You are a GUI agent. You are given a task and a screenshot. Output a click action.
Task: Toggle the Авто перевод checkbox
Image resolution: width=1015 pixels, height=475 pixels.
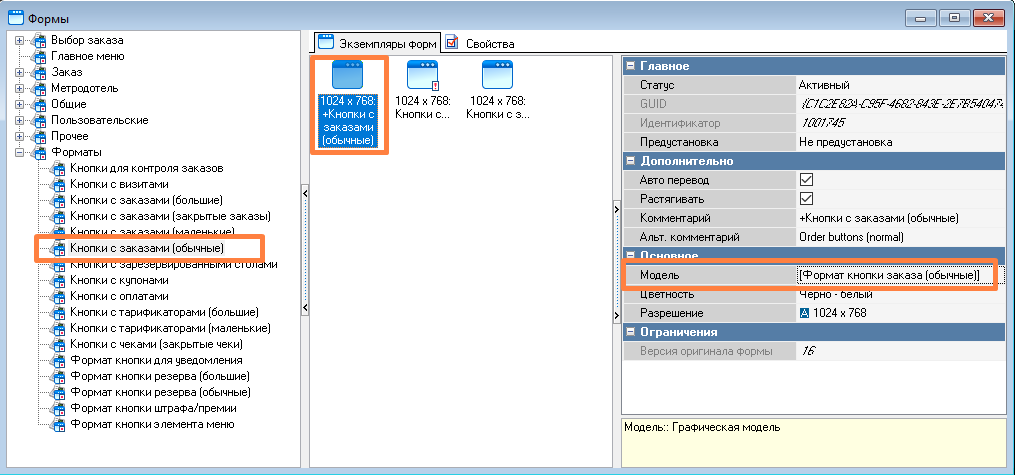pos(806,180)
